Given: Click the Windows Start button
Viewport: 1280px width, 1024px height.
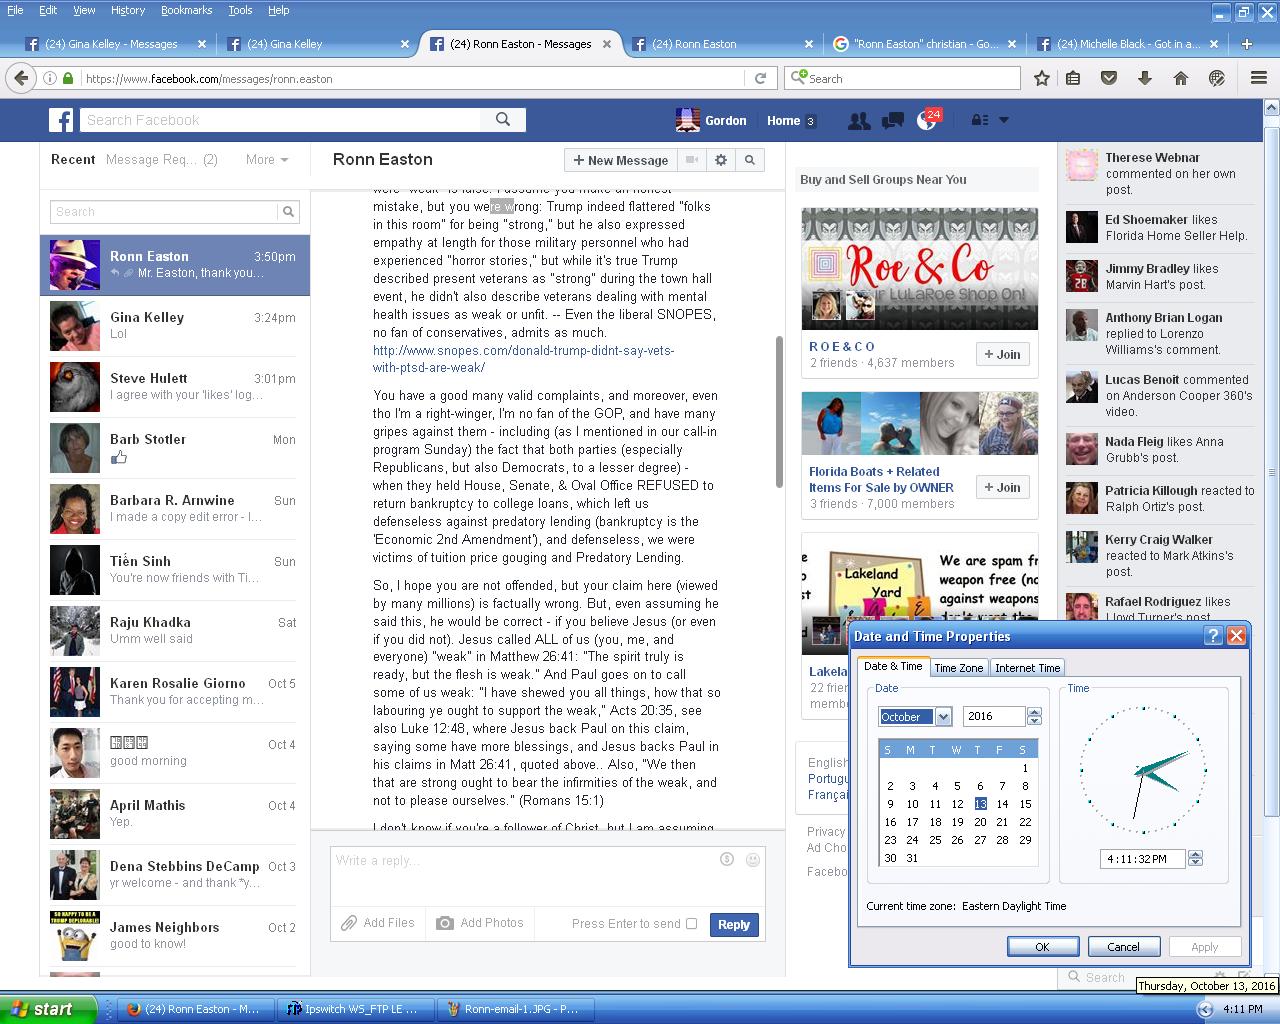Looking at the screenshot, I should click(48, 1009).
